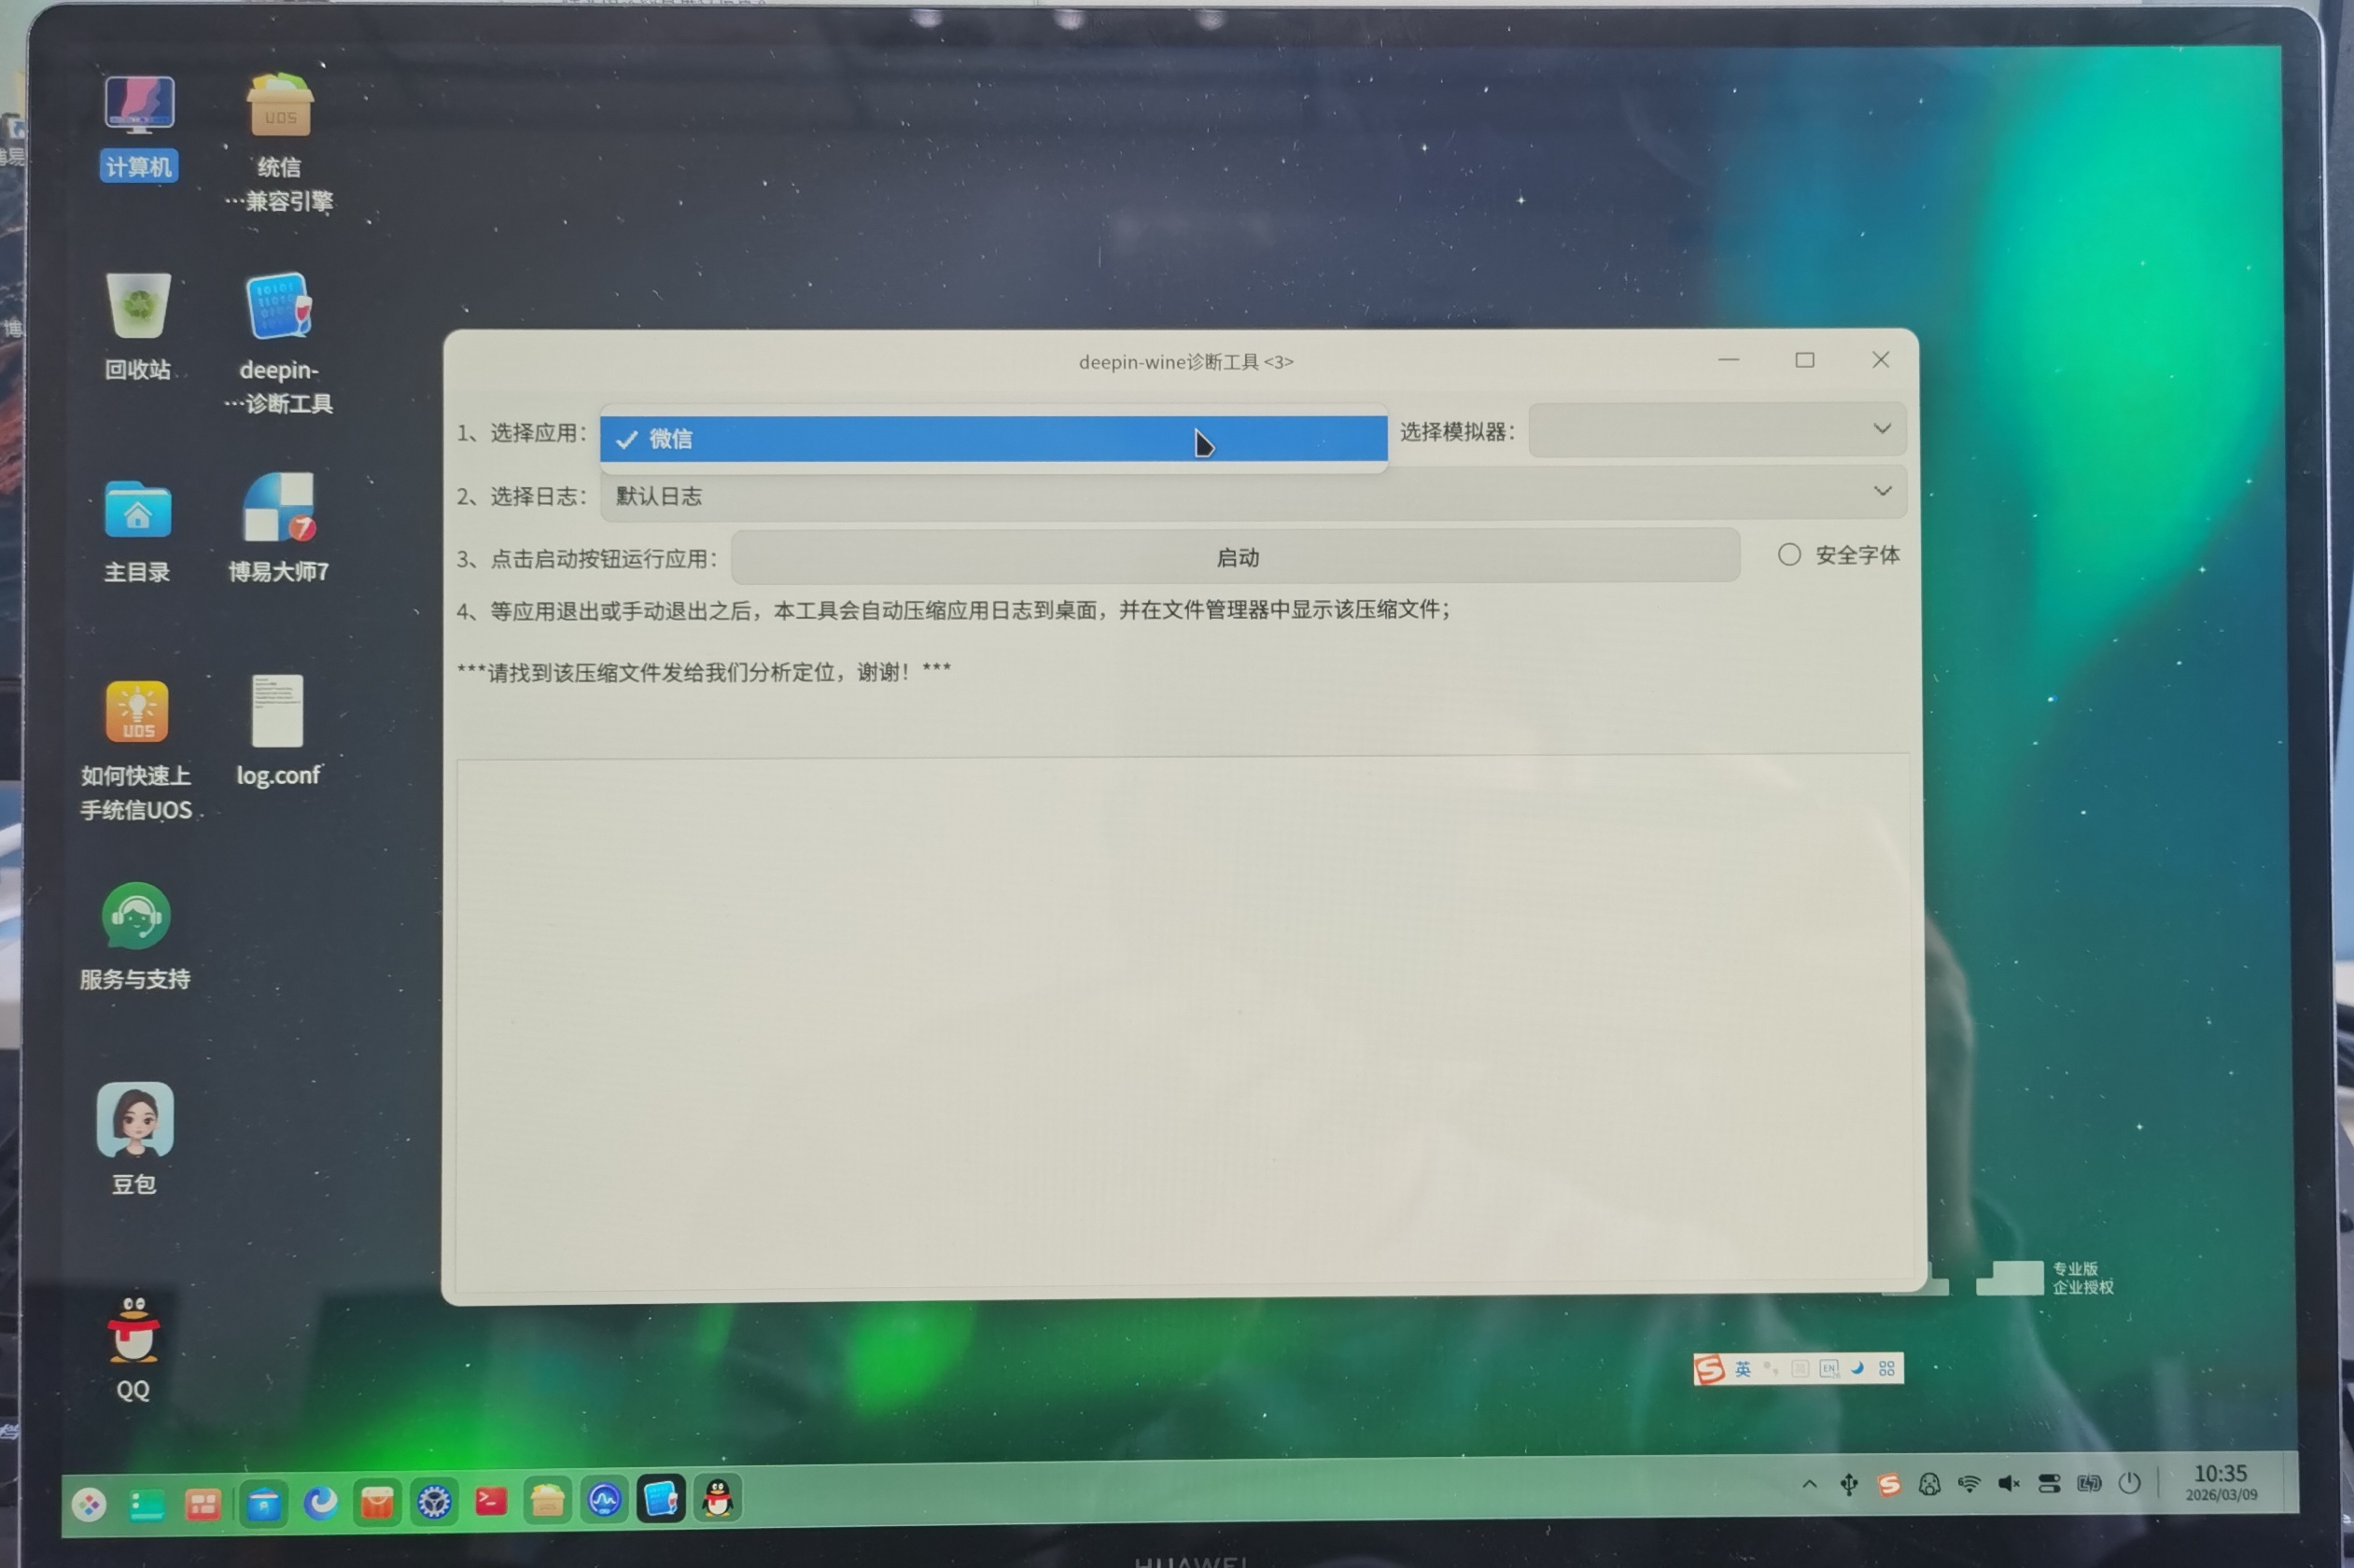Click the power button in system tray
Image resolution: width=2354 pixels, height=1568 pixels.
coord(2129,1483)
